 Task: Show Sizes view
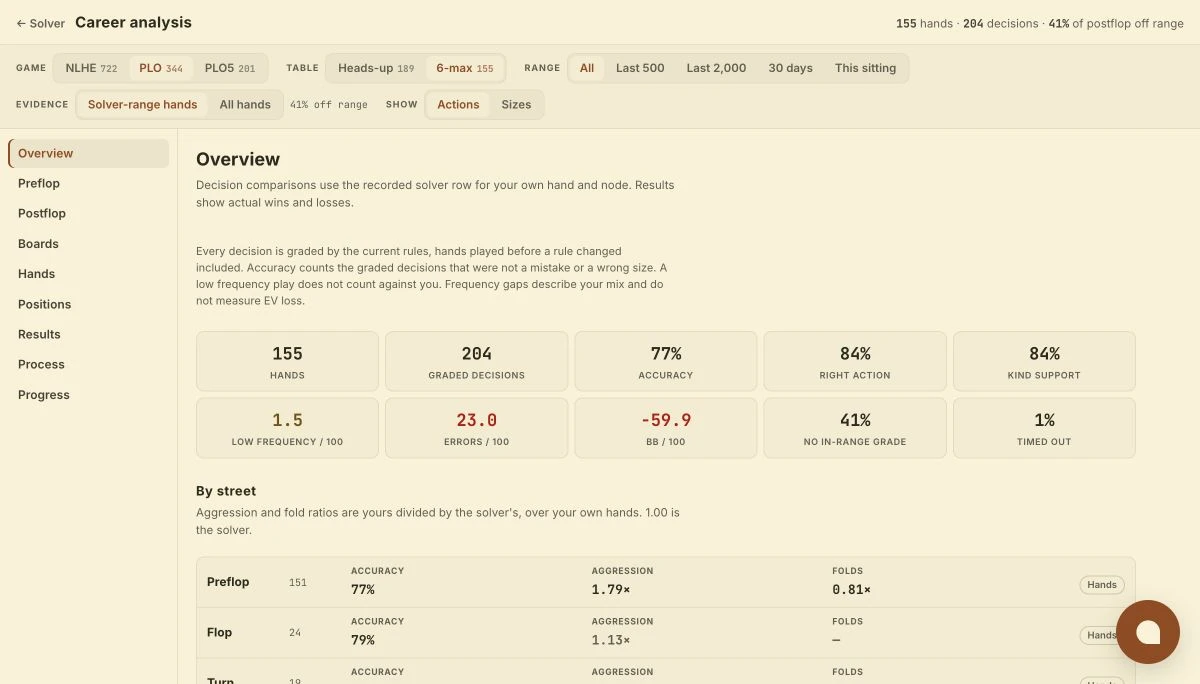516,104
